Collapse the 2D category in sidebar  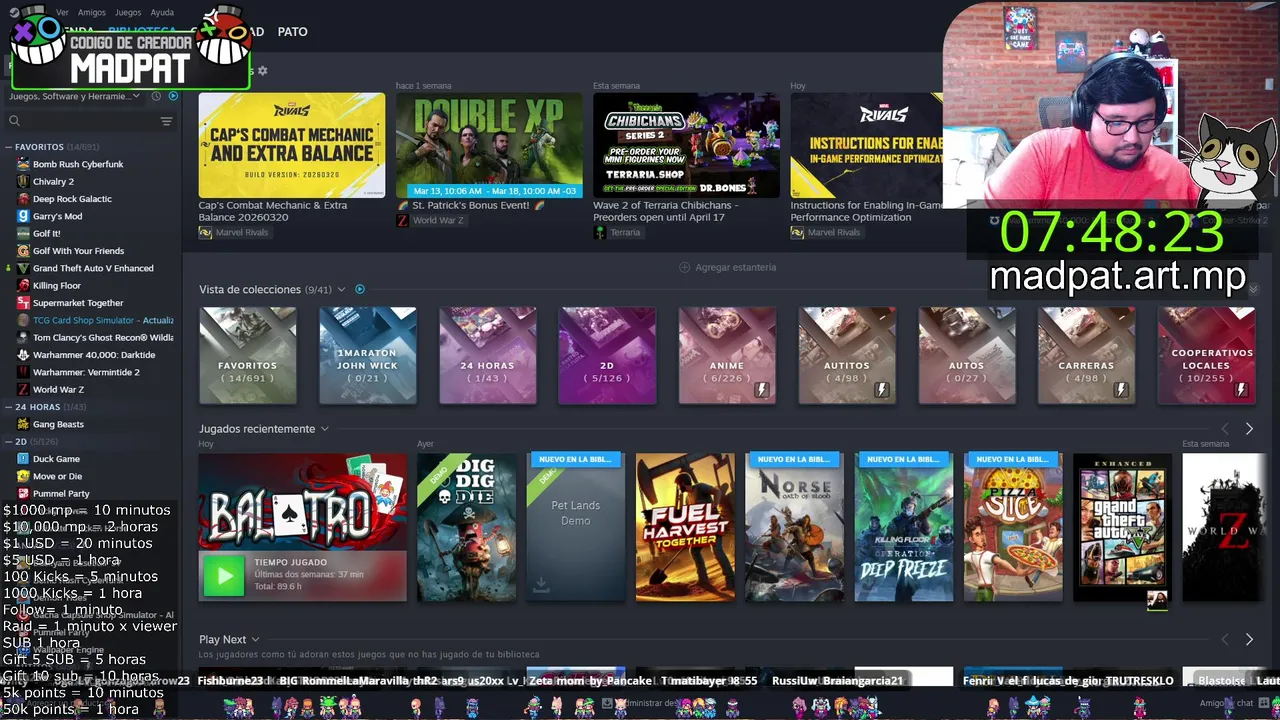point(8,441)
